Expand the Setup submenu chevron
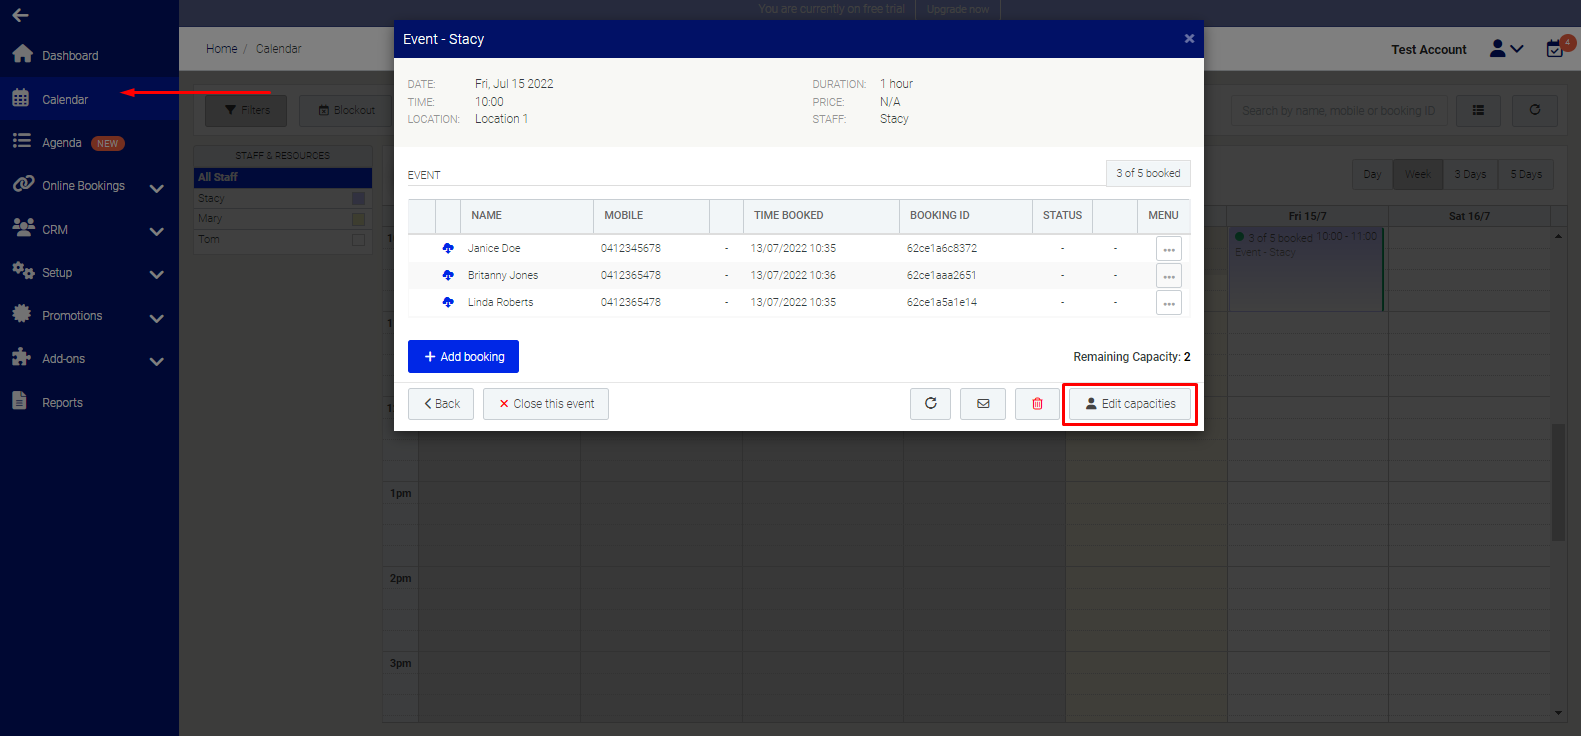 click(157, 274)
